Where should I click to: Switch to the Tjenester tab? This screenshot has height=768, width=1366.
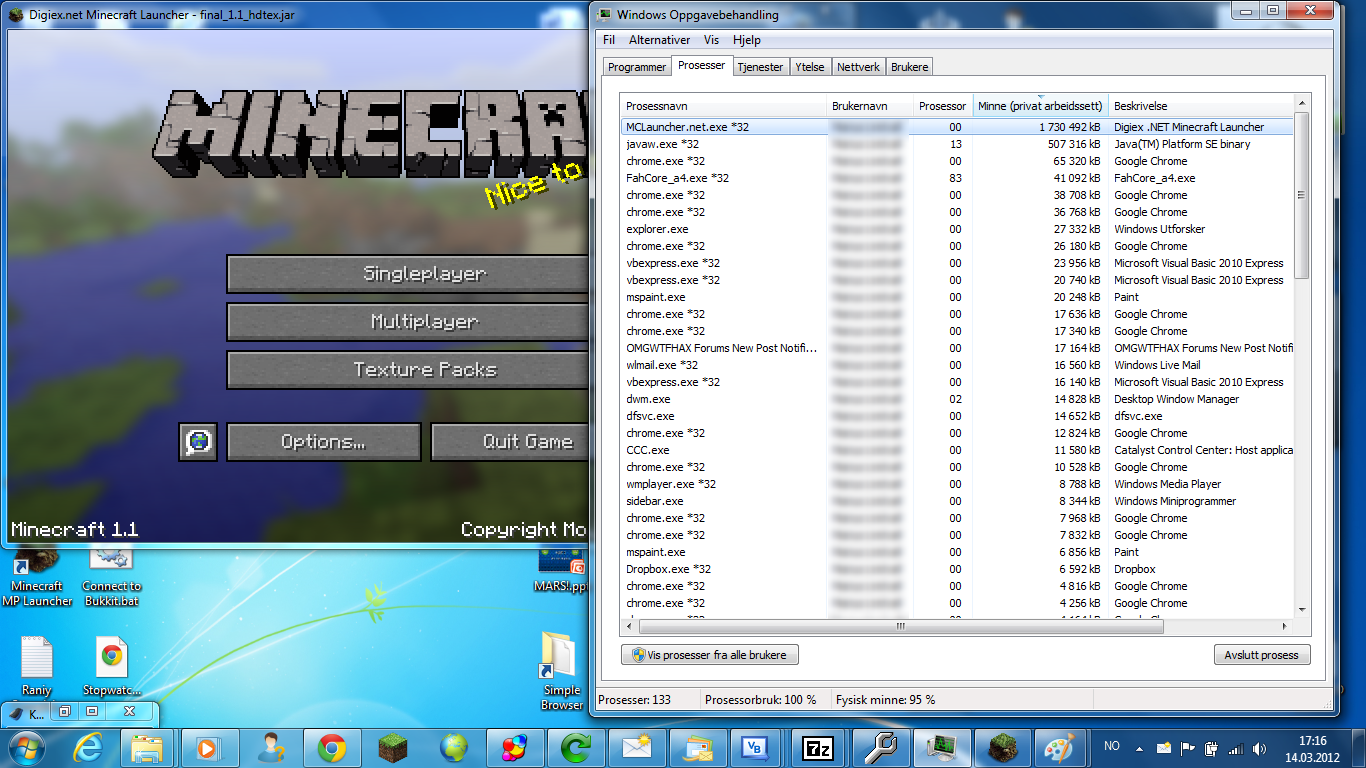[761, 67]
